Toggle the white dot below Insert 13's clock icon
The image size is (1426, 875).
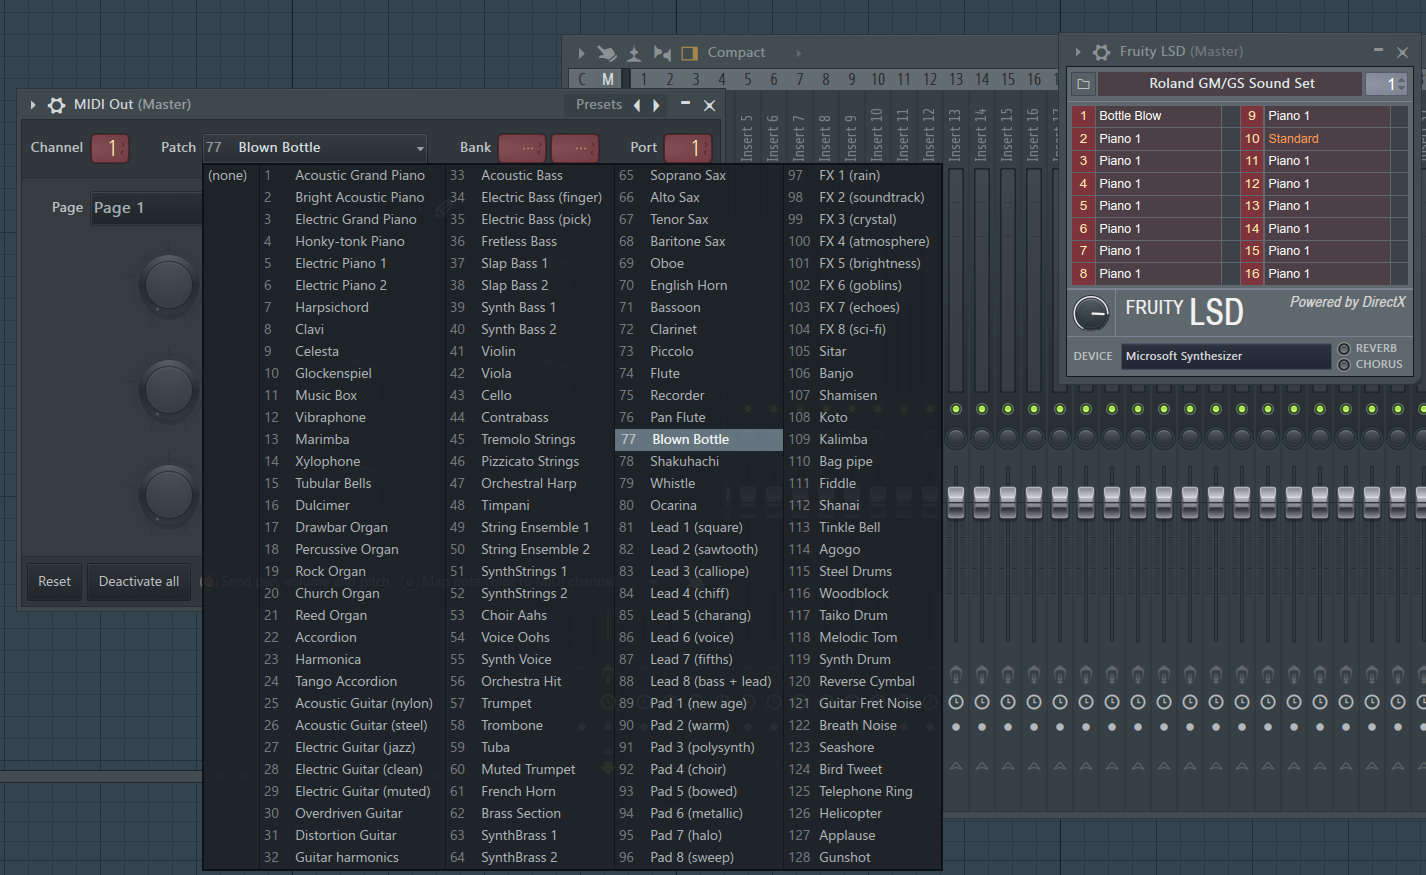click(x=956, y=727)
